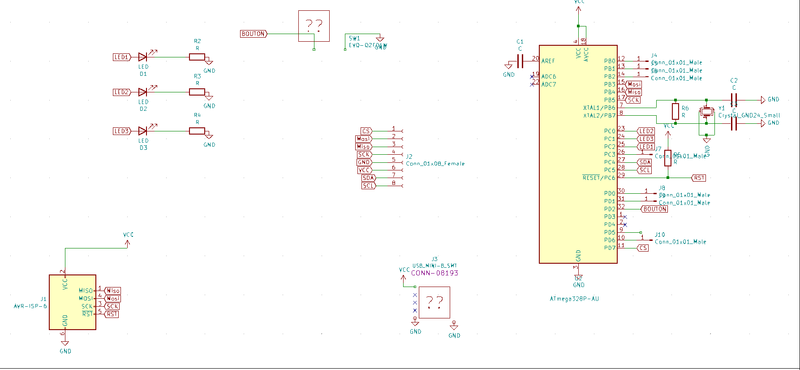
Task: Click the ATmega328P-AU chip body
Action: pos(578,154)
